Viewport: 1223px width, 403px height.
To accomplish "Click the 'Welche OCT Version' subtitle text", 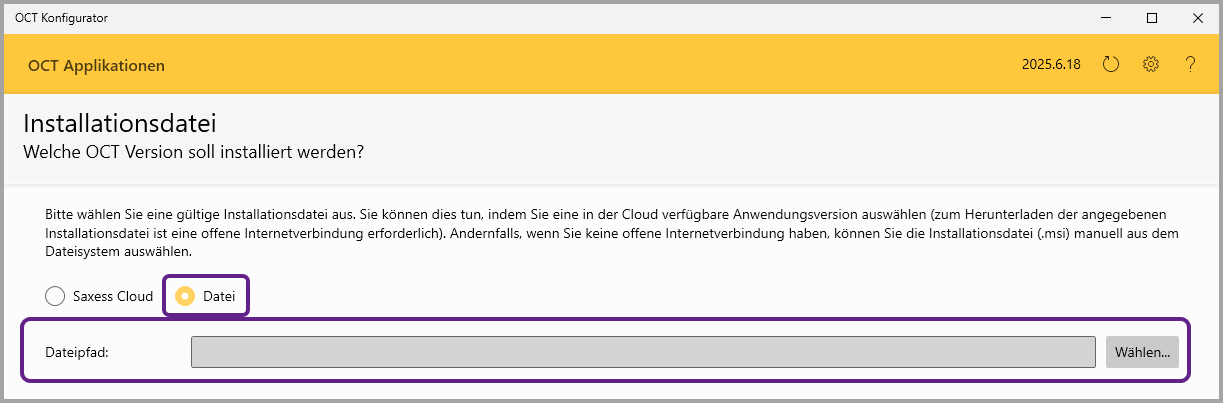I will pos(193,153).
